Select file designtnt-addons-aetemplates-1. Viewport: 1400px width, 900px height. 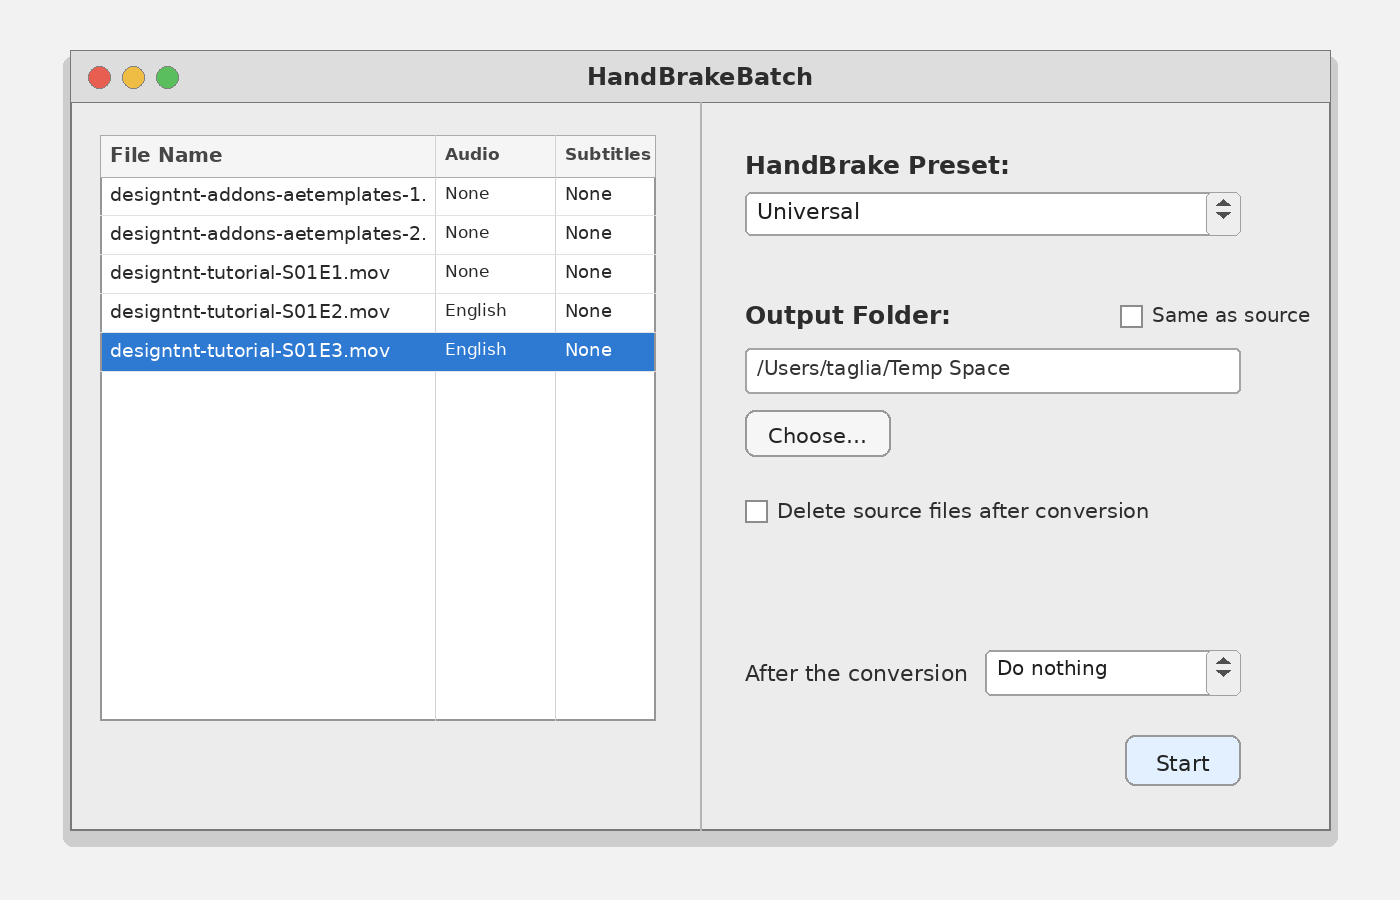(x=268, y=195)
